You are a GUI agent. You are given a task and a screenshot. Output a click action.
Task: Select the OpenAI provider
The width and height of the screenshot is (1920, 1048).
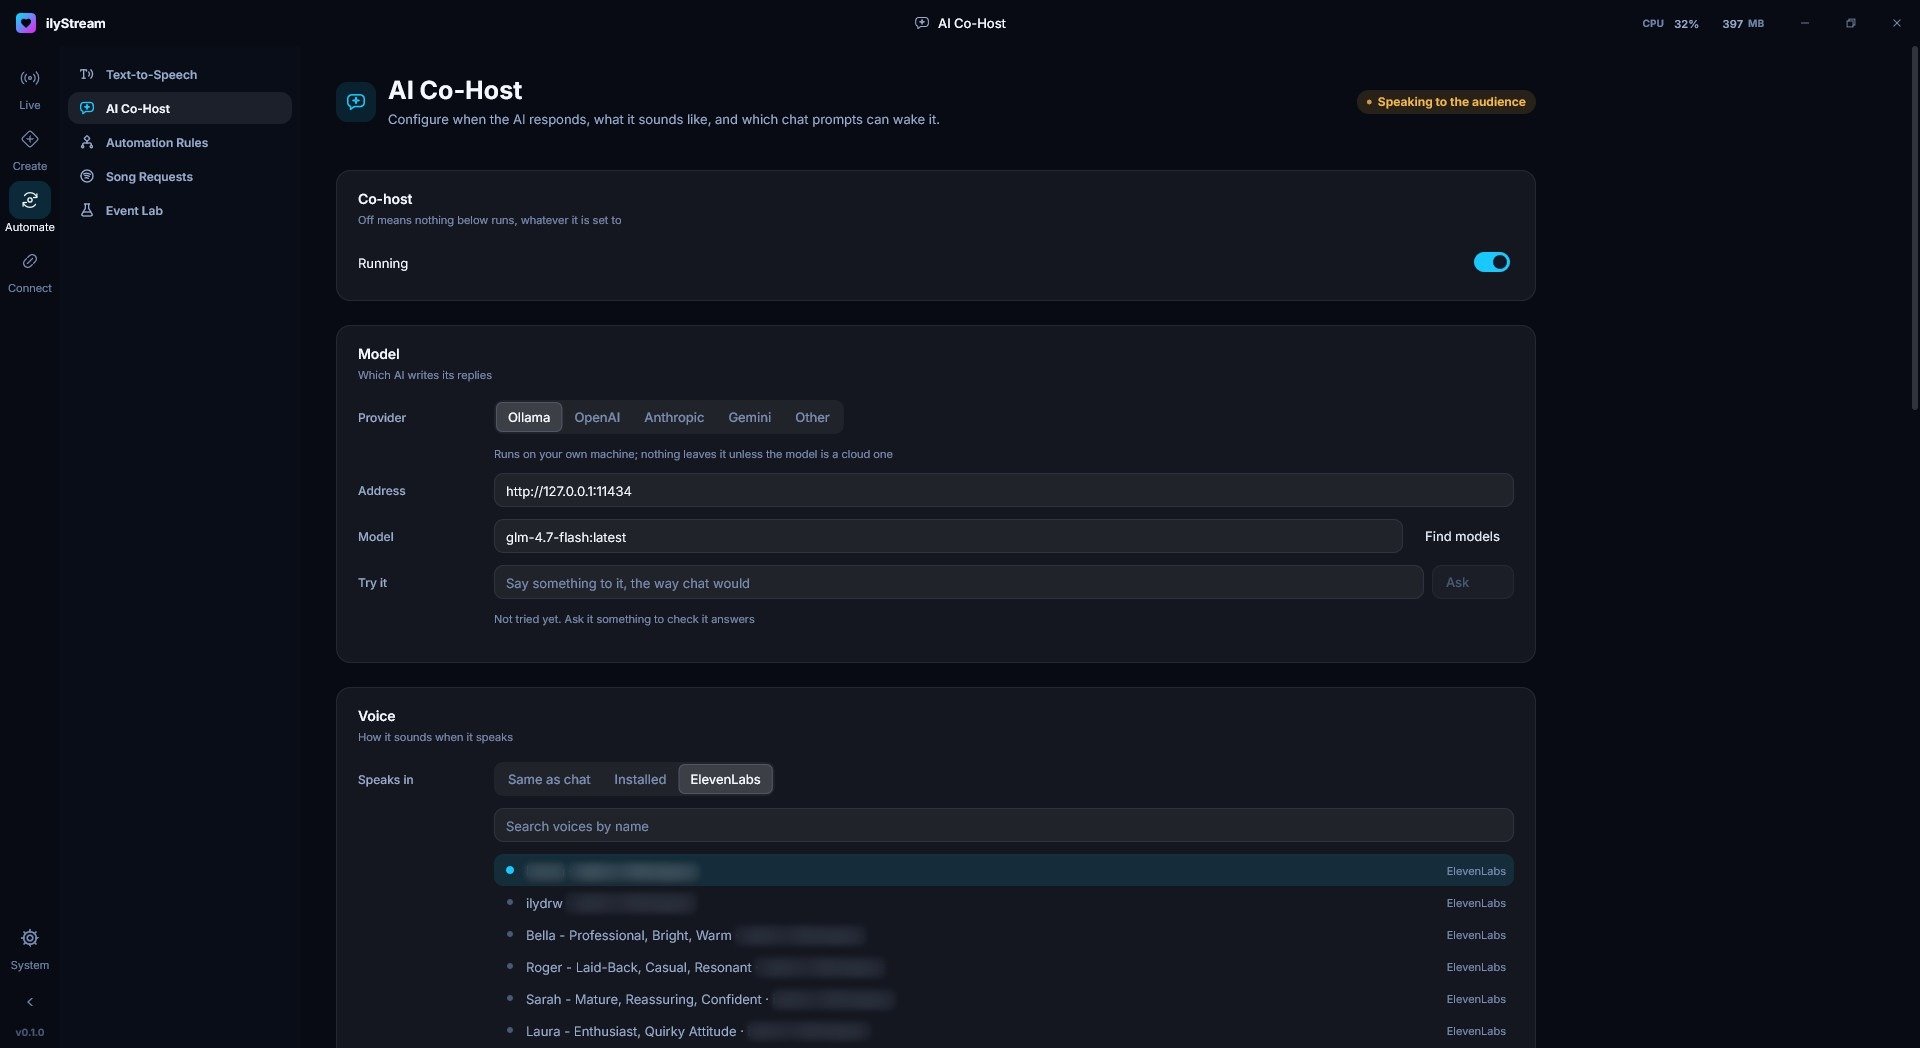pyautogui.click(x=597, y=417)
